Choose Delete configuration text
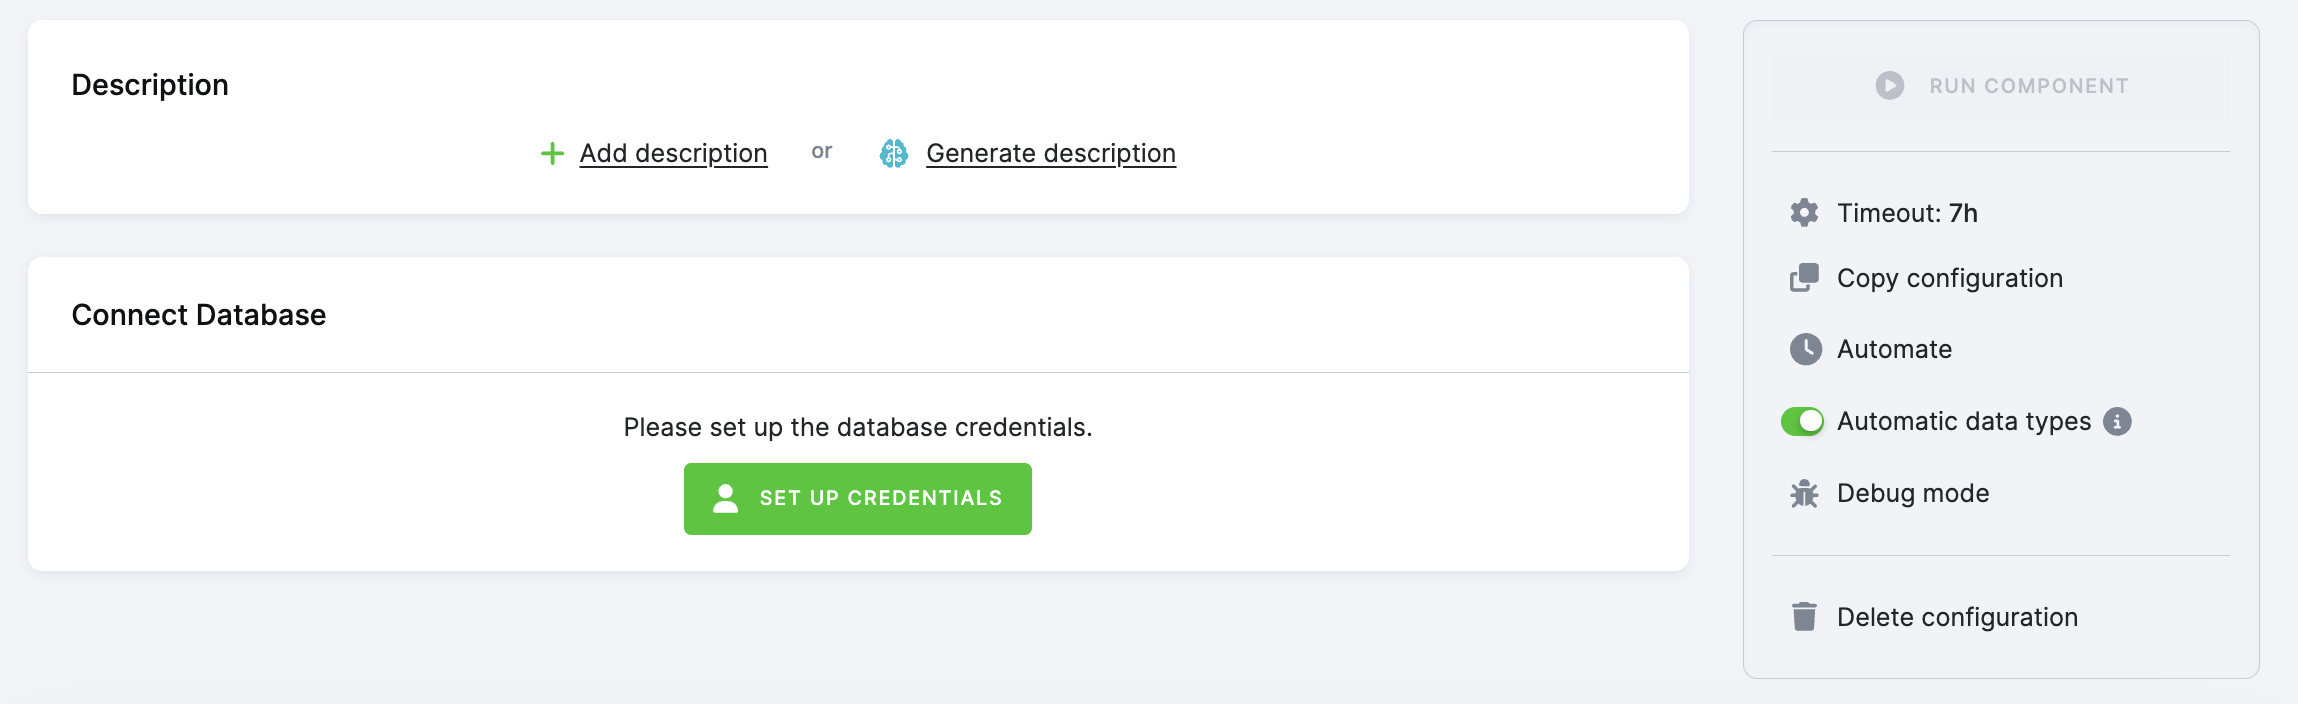The image size is (2298, 704). pos(1956,617)
